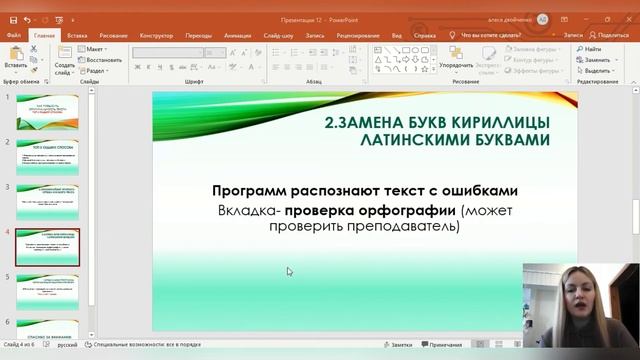Switch to the Animation (Анимация) tab
Viewport: 640px width, 360px height.
point(238,36)
